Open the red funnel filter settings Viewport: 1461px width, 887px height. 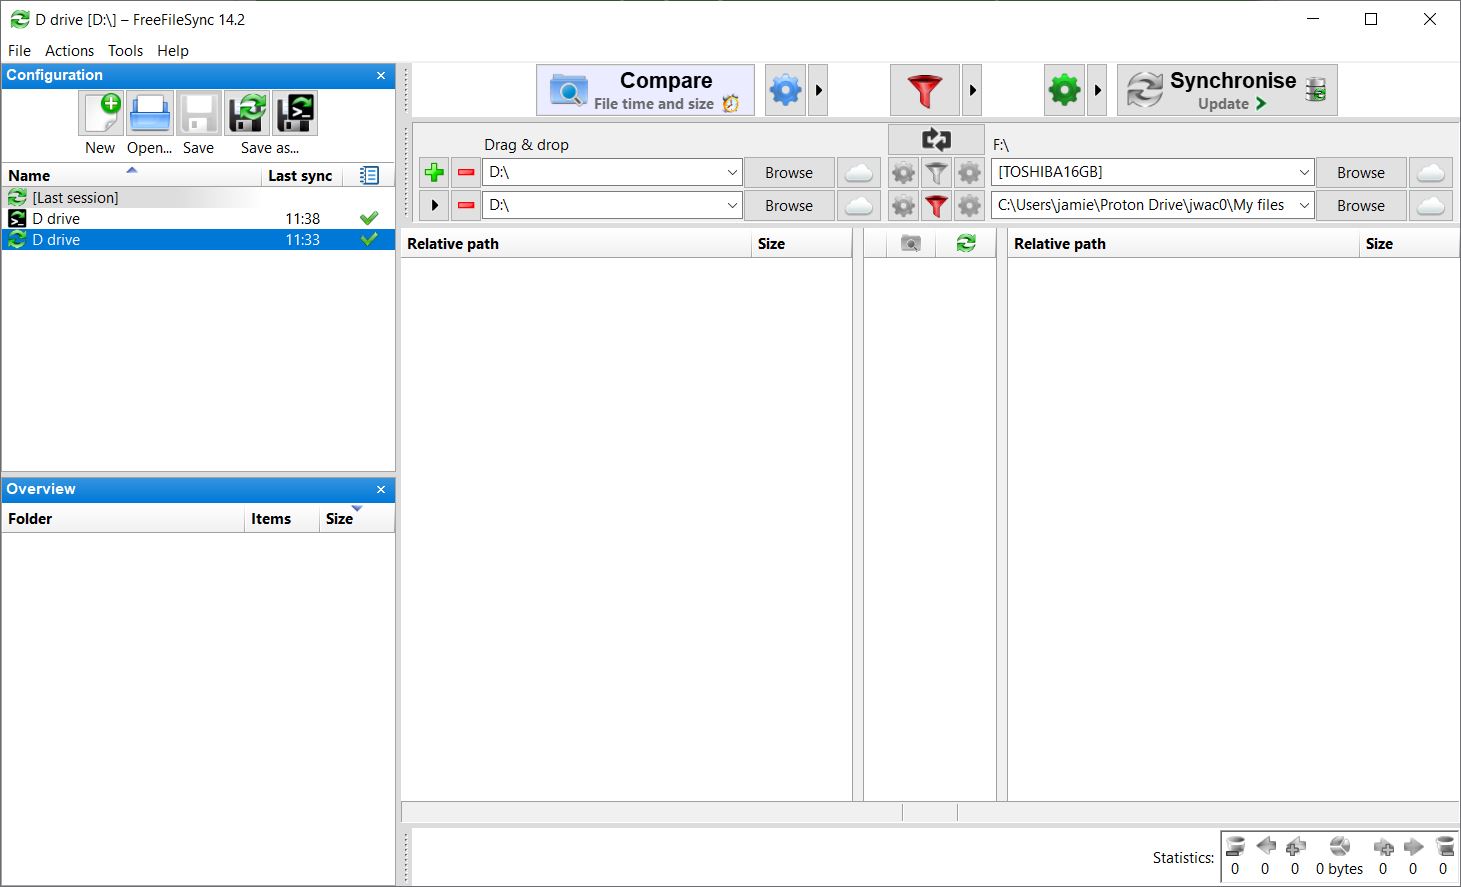click(x=925, y=90)
